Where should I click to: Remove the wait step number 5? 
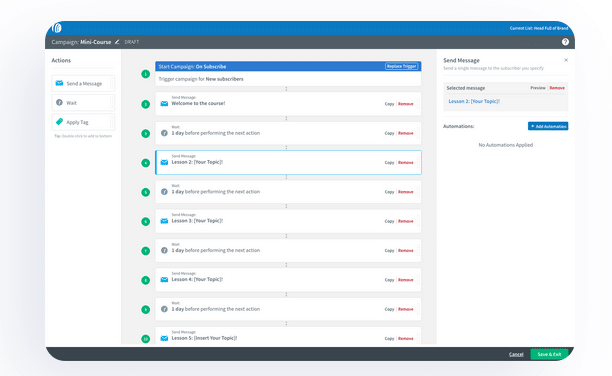(406, 192)
